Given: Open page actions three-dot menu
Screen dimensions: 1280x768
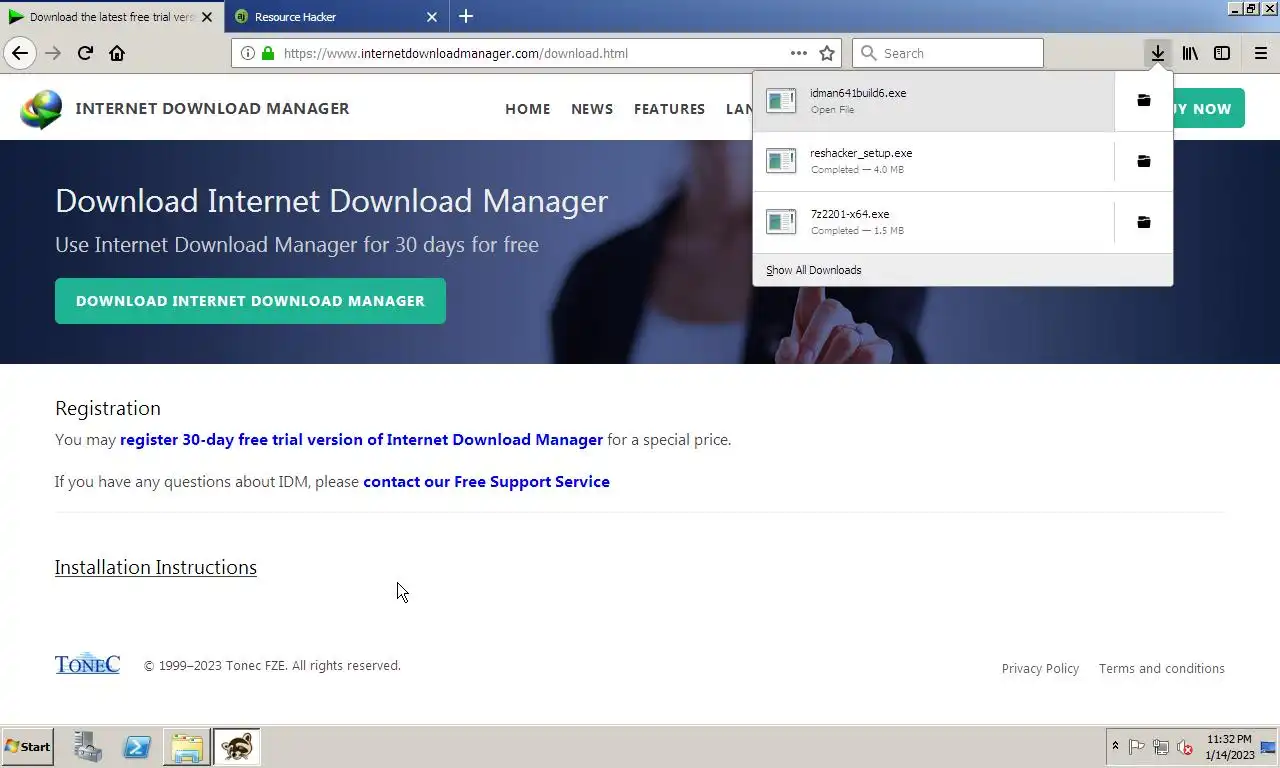Looking at the screenshot, I should [x=798, y=53].
